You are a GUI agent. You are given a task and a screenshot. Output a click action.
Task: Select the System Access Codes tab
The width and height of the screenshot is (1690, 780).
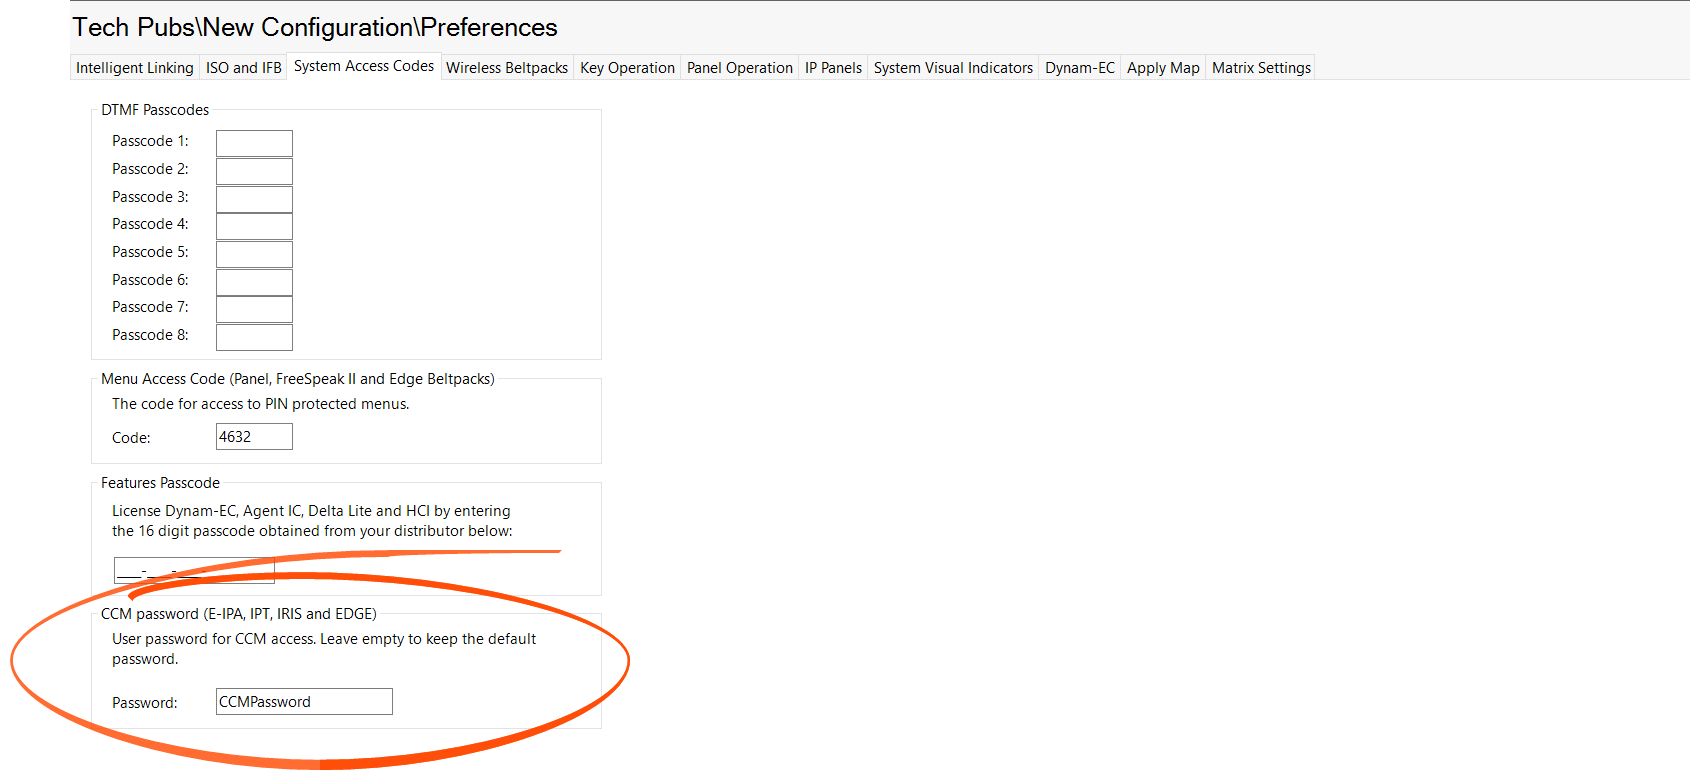(364, 66)
